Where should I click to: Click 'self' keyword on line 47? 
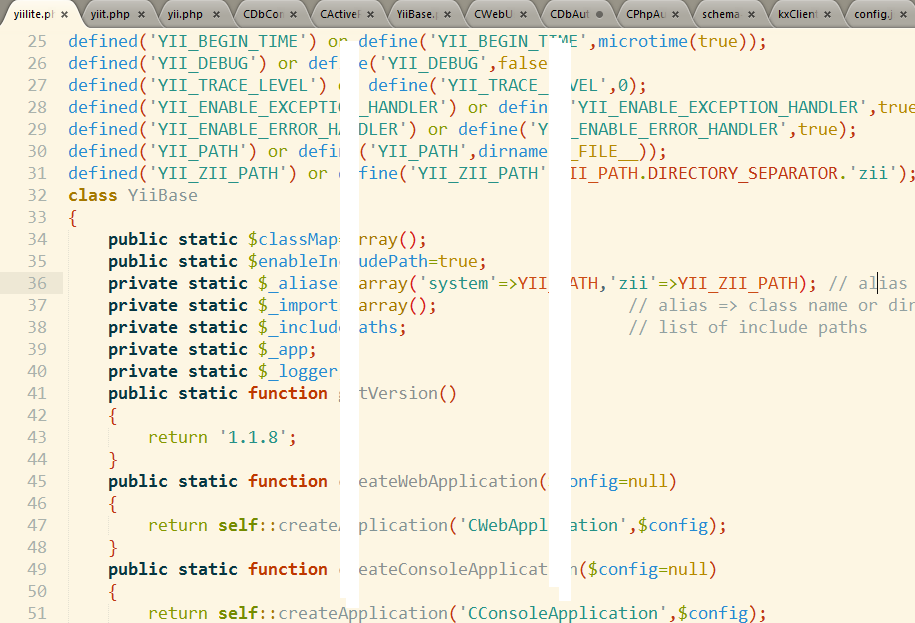[238, 526]
